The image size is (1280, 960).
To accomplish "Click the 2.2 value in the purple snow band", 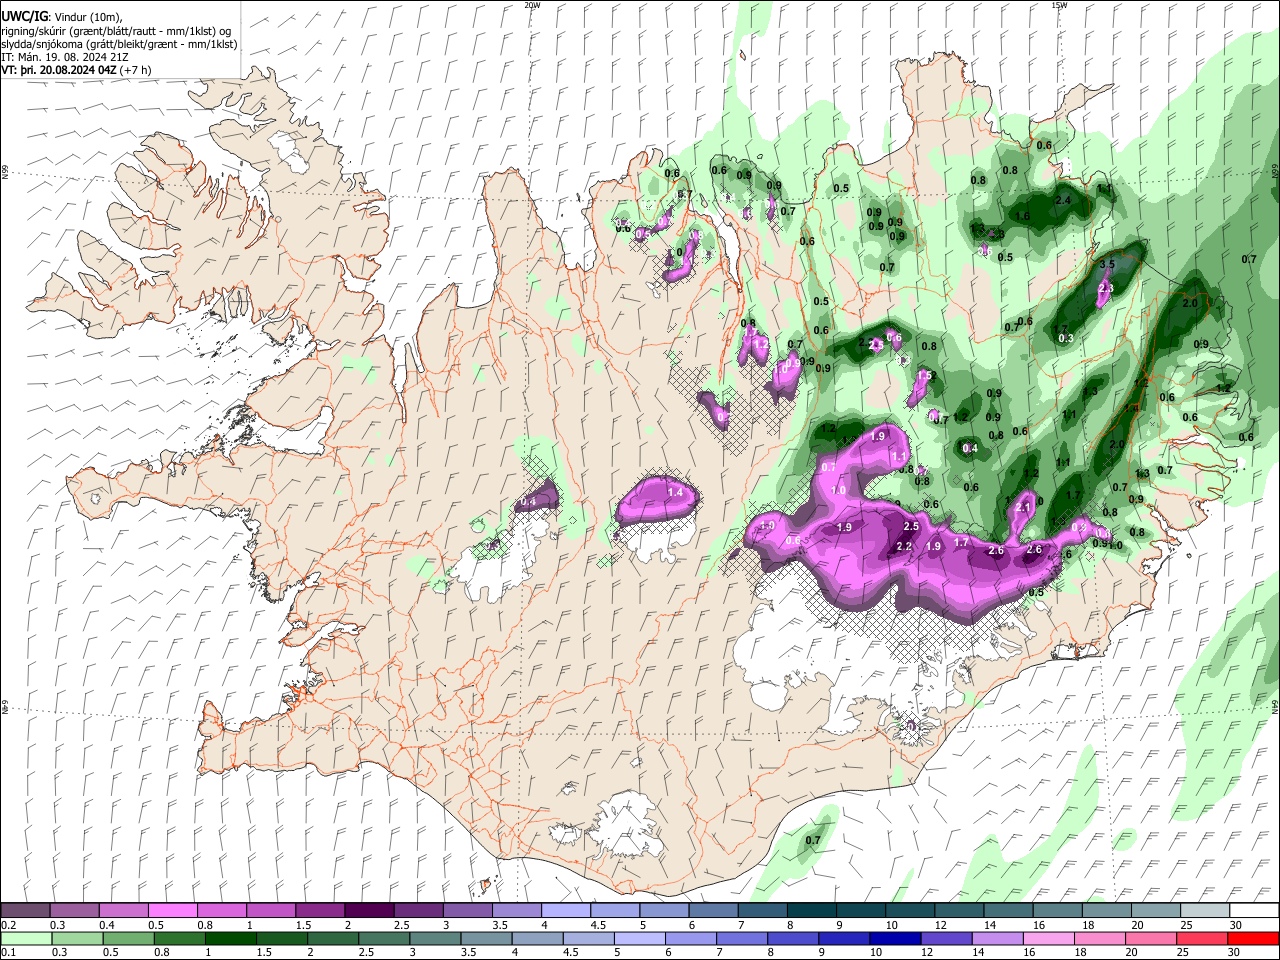I will pyautogui.click(x=904, y=546).
